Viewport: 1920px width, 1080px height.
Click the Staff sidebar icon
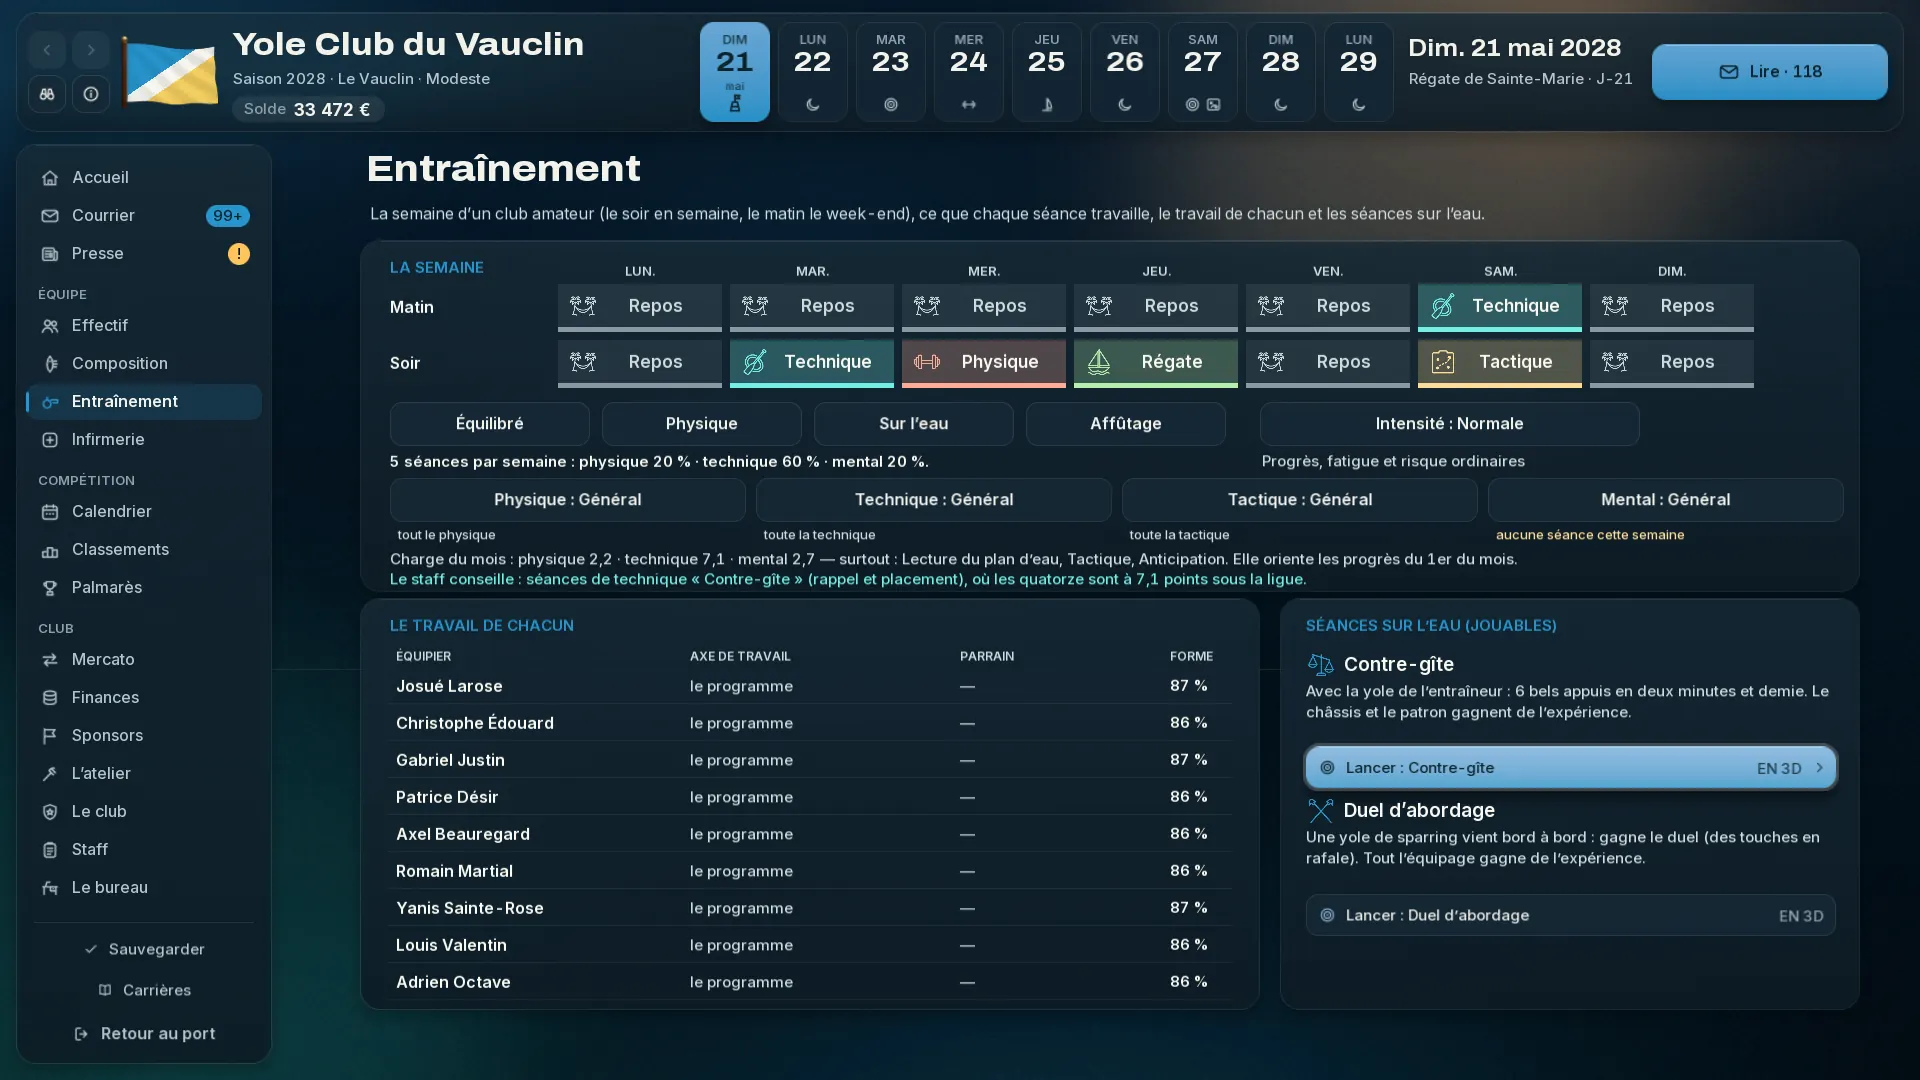[50, 850]
